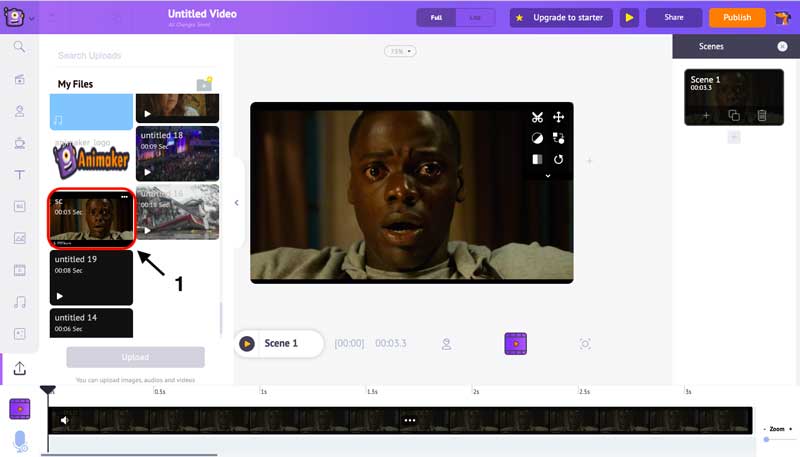Image resolution: width=800 pixels, height=457 pixels.
Task: Open the zoom percentage dropdown
Action: [x=400, y=51]
